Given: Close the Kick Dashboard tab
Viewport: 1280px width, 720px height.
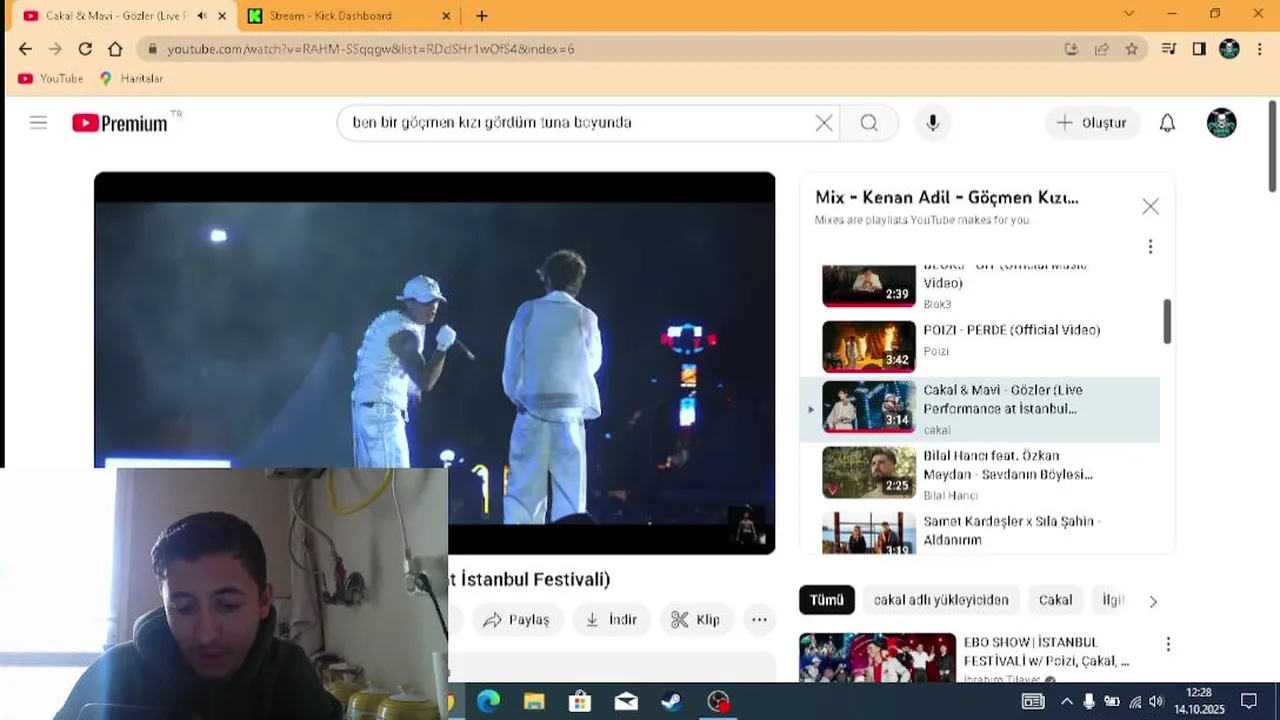Looking at the screenshot, I should coord(447,16).
